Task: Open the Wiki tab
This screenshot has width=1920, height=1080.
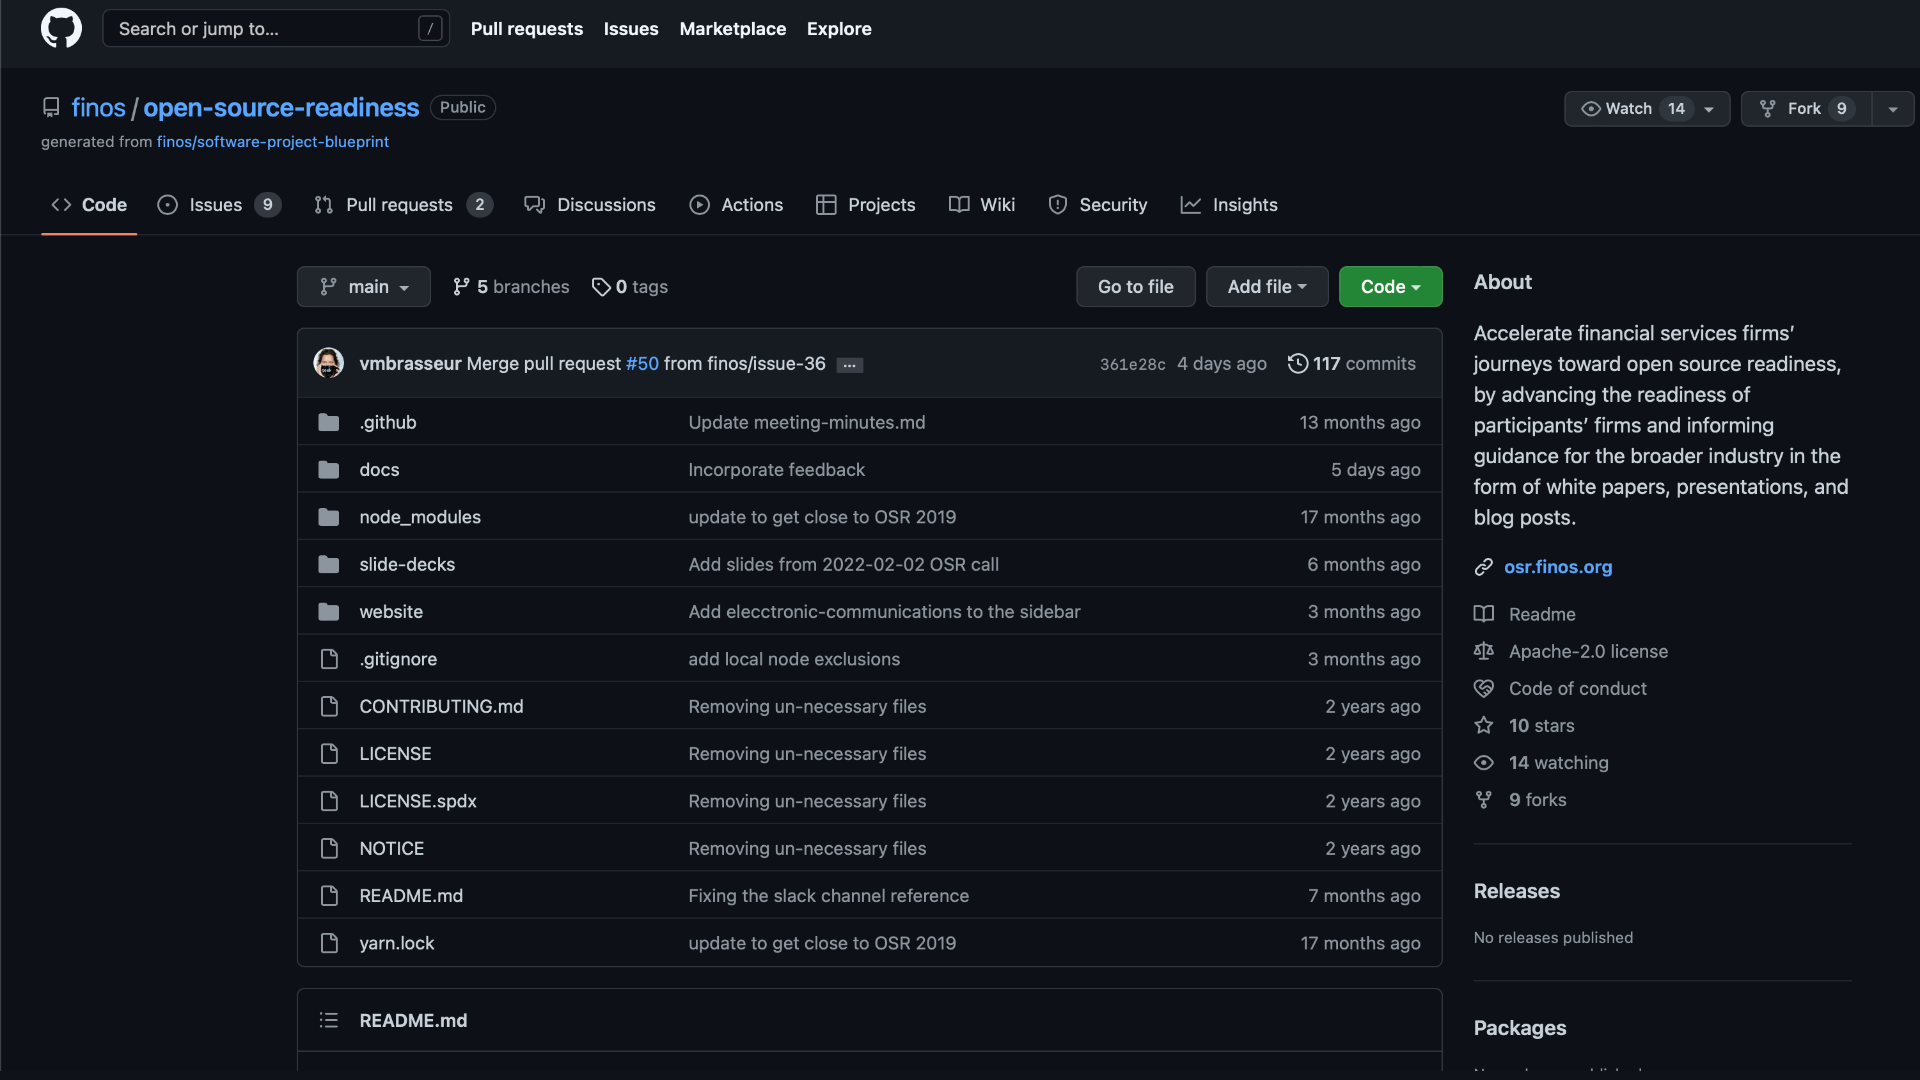Action: [982, 205]
